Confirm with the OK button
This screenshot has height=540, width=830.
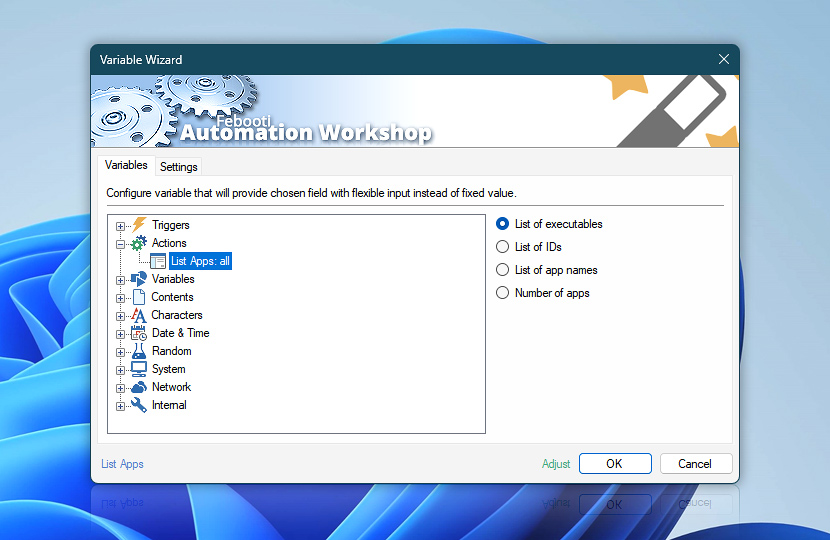click(x=615, y=464)
